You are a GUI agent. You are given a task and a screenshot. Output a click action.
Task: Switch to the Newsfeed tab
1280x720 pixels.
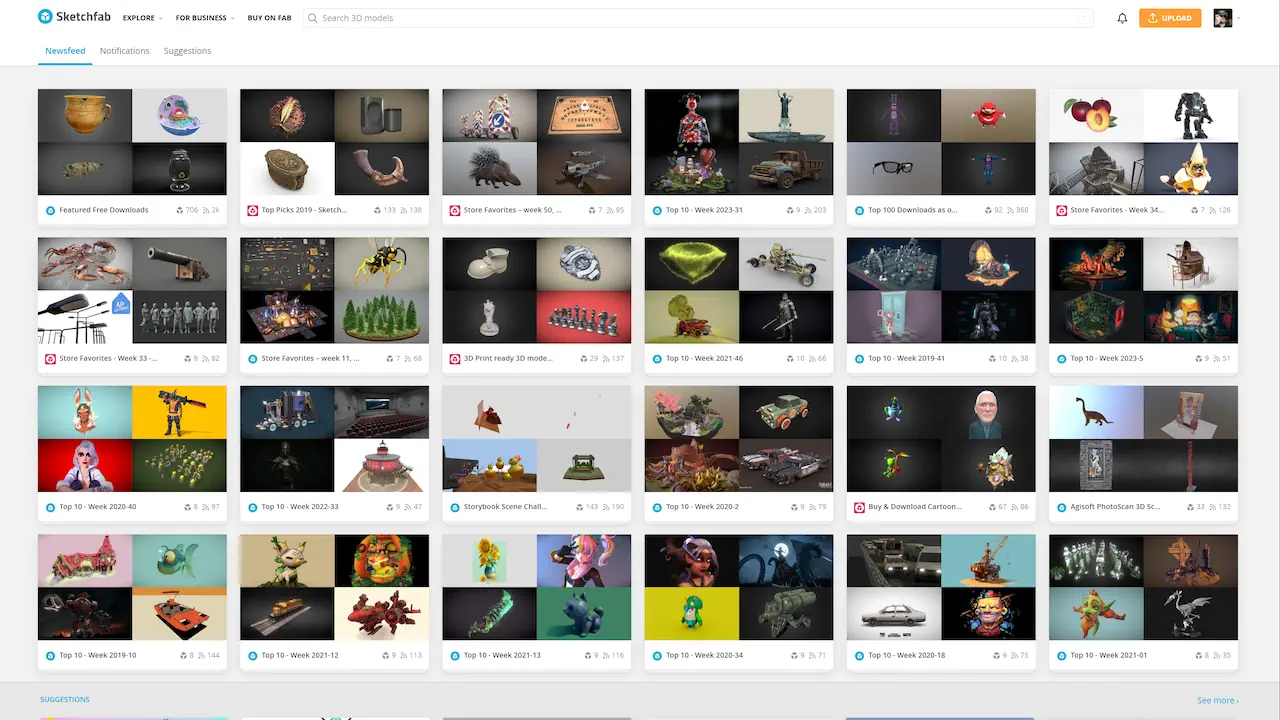pos(65,51)
